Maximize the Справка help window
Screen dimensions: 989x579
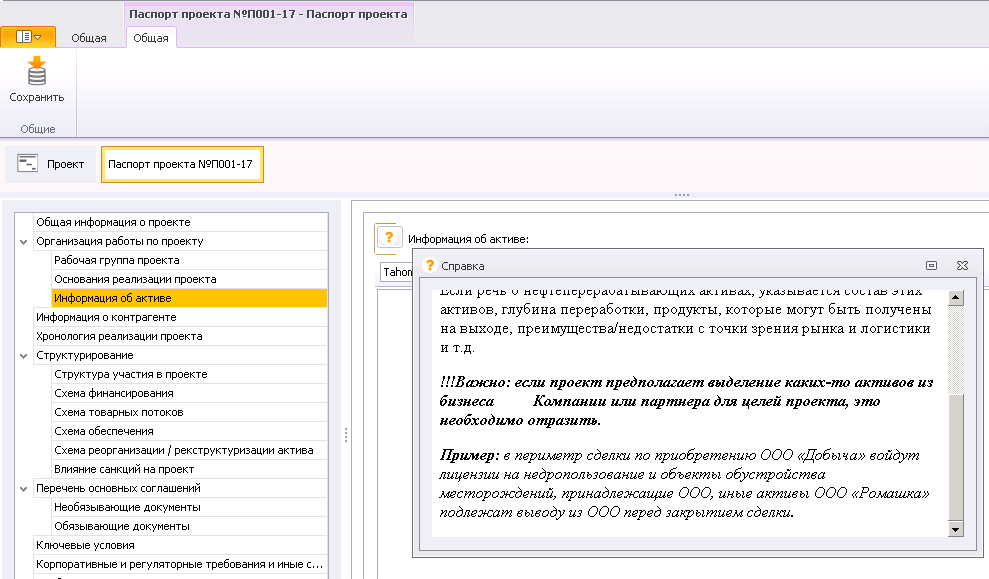tap(931, 265)
